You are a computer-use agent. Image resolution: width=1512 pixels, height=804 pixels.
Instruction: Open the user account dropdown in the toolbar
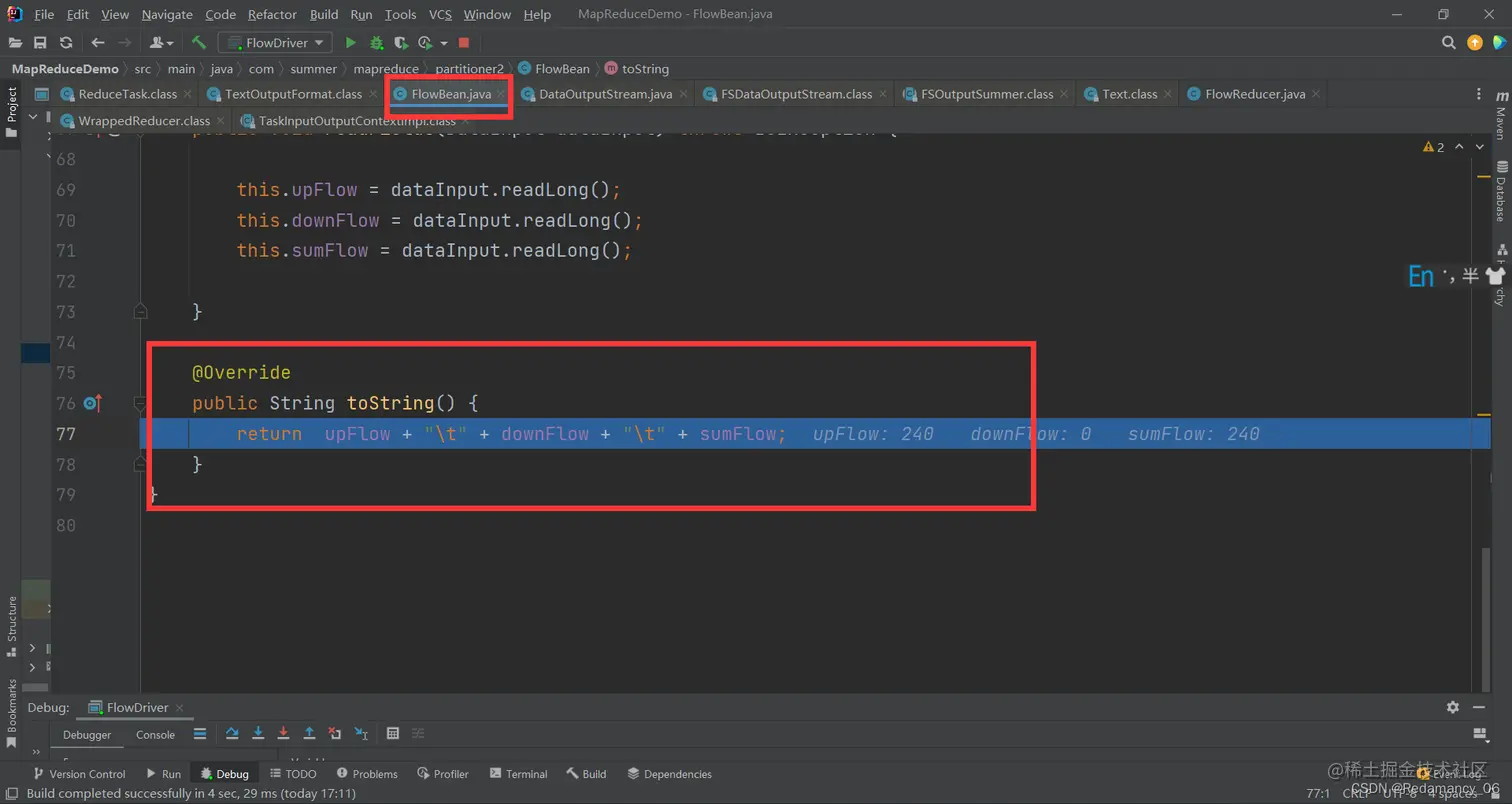tap(161, 42)
